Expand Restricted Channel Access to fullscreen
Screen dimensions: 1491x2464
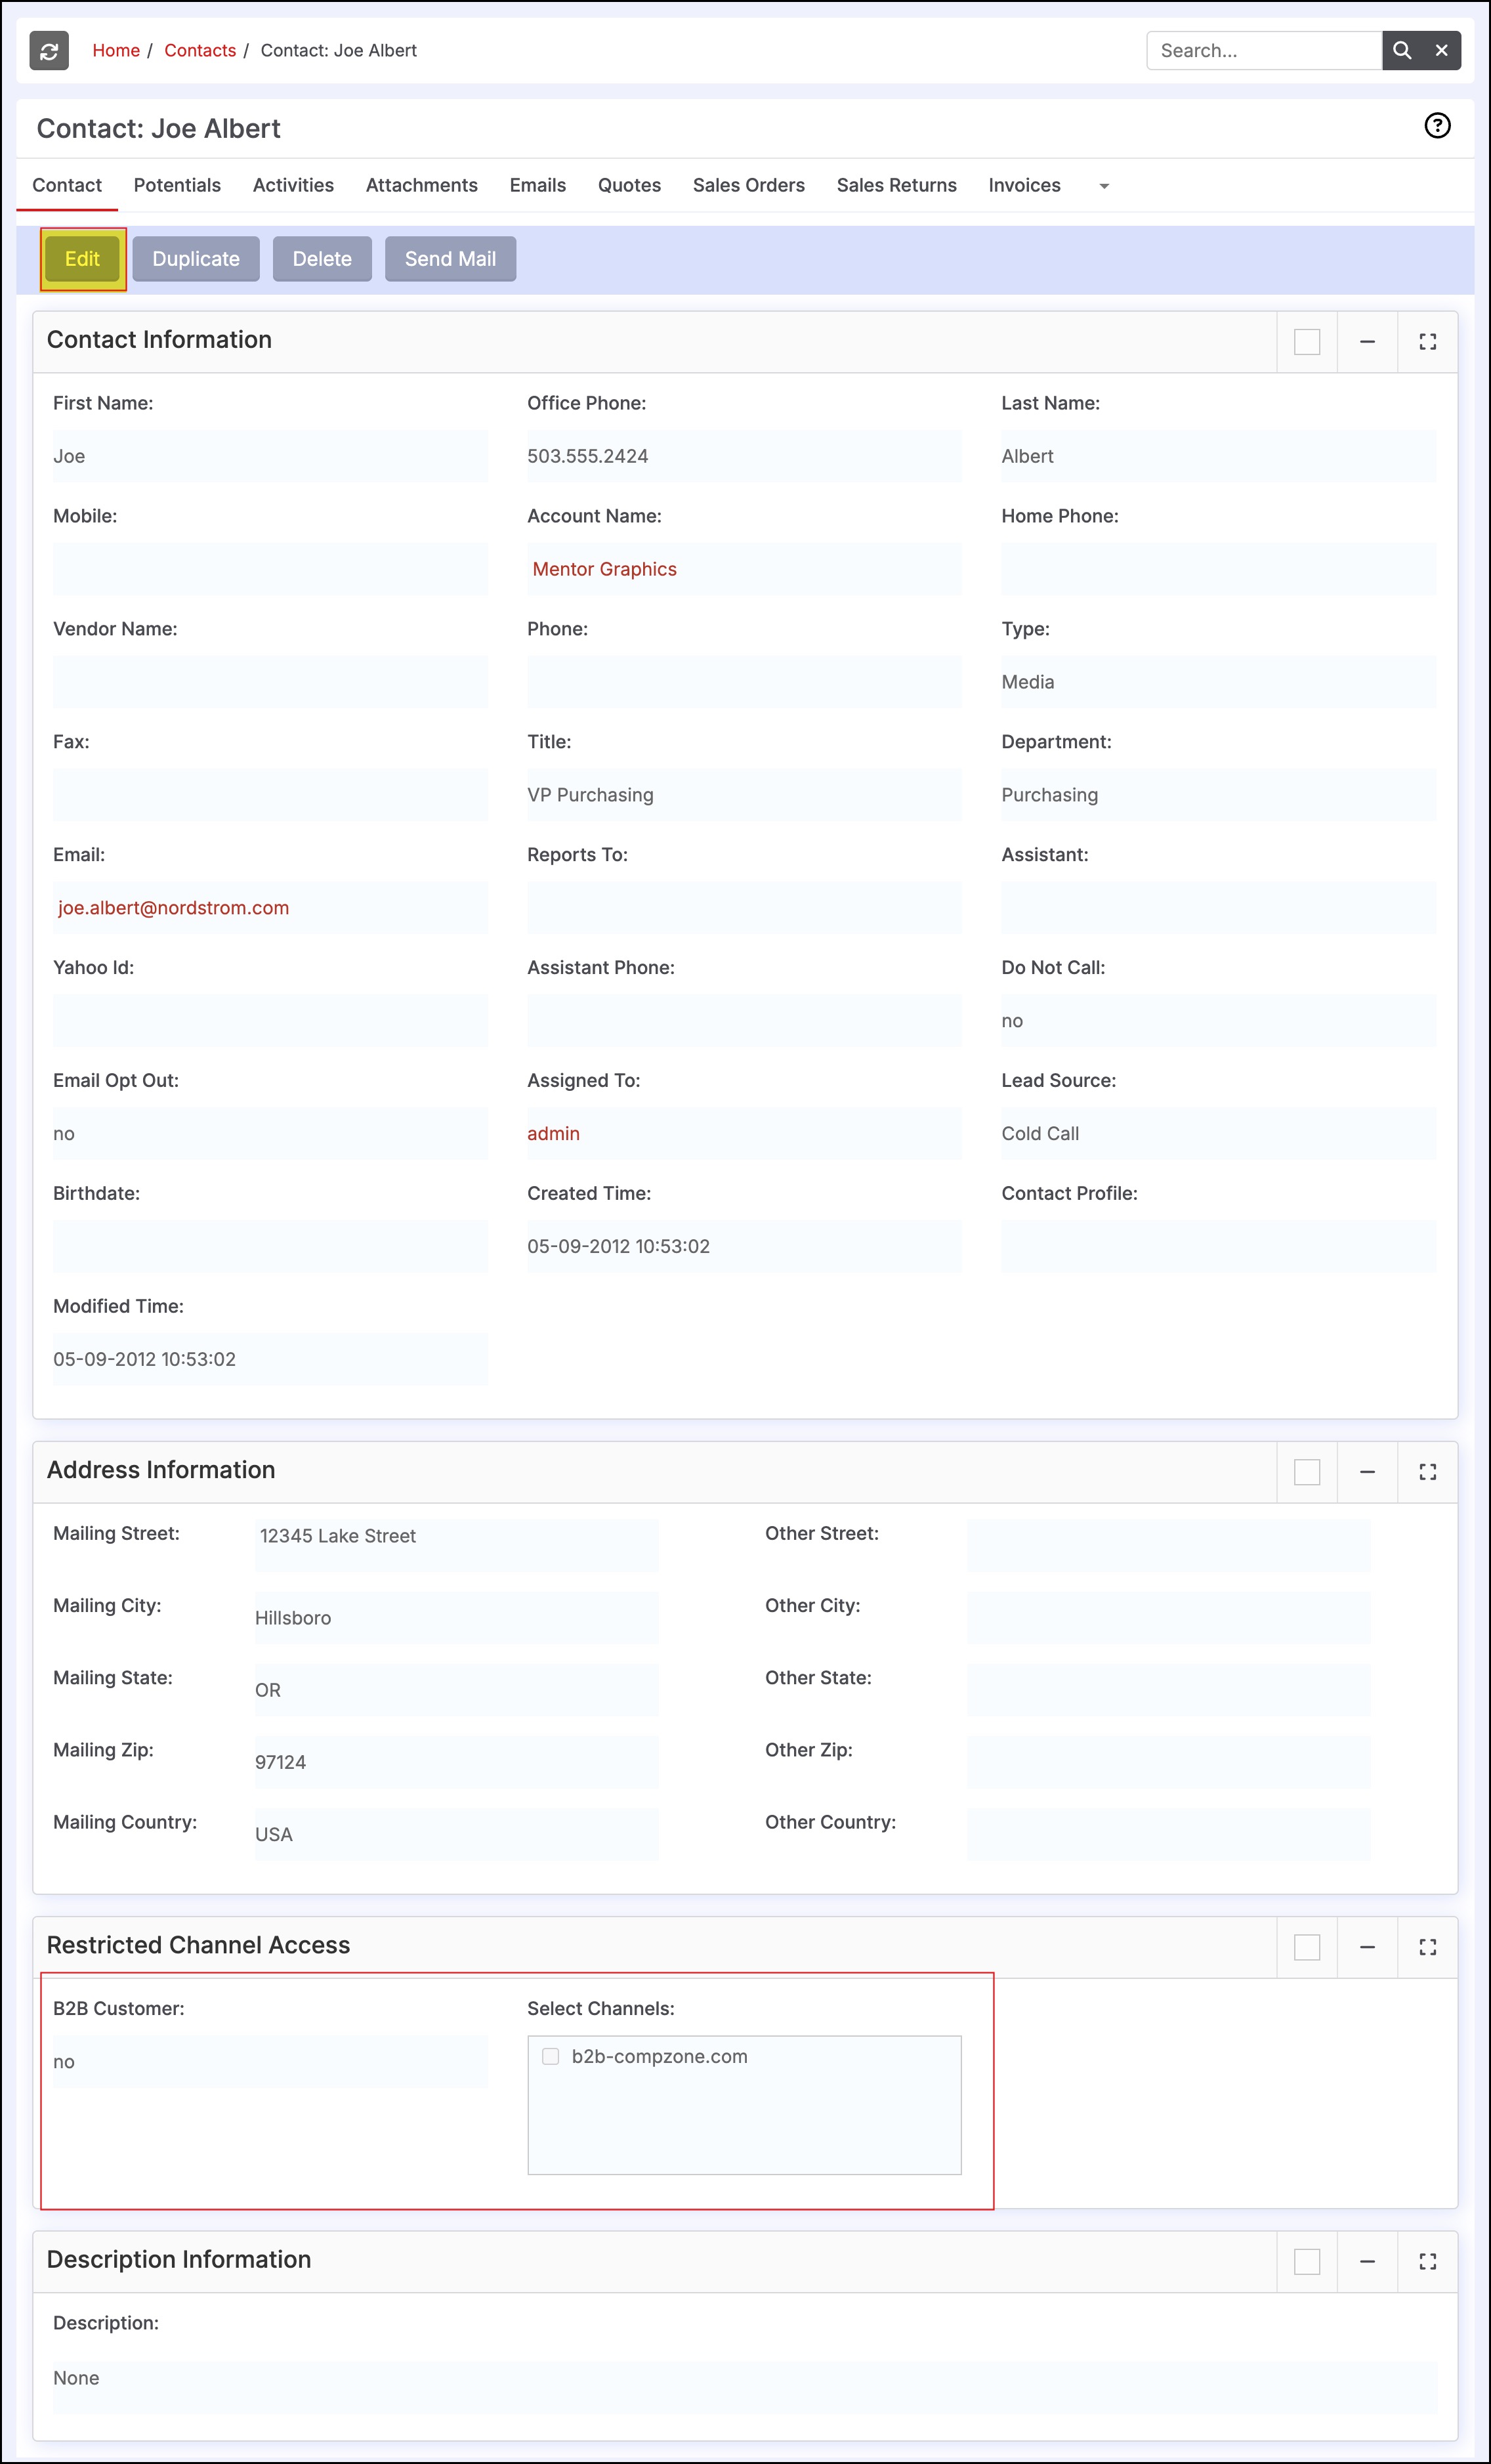[1427, 1947]
